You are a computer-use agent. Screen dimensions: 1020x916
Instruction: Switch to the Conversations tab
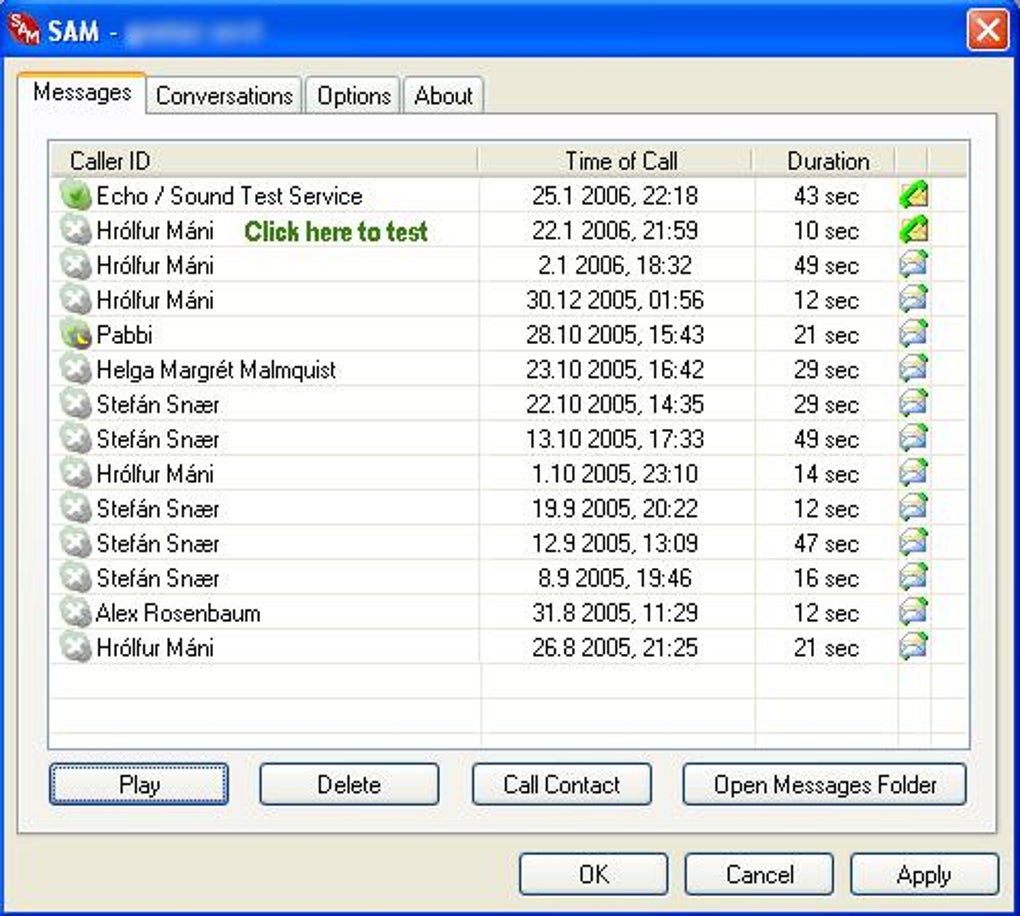(224, 96)
